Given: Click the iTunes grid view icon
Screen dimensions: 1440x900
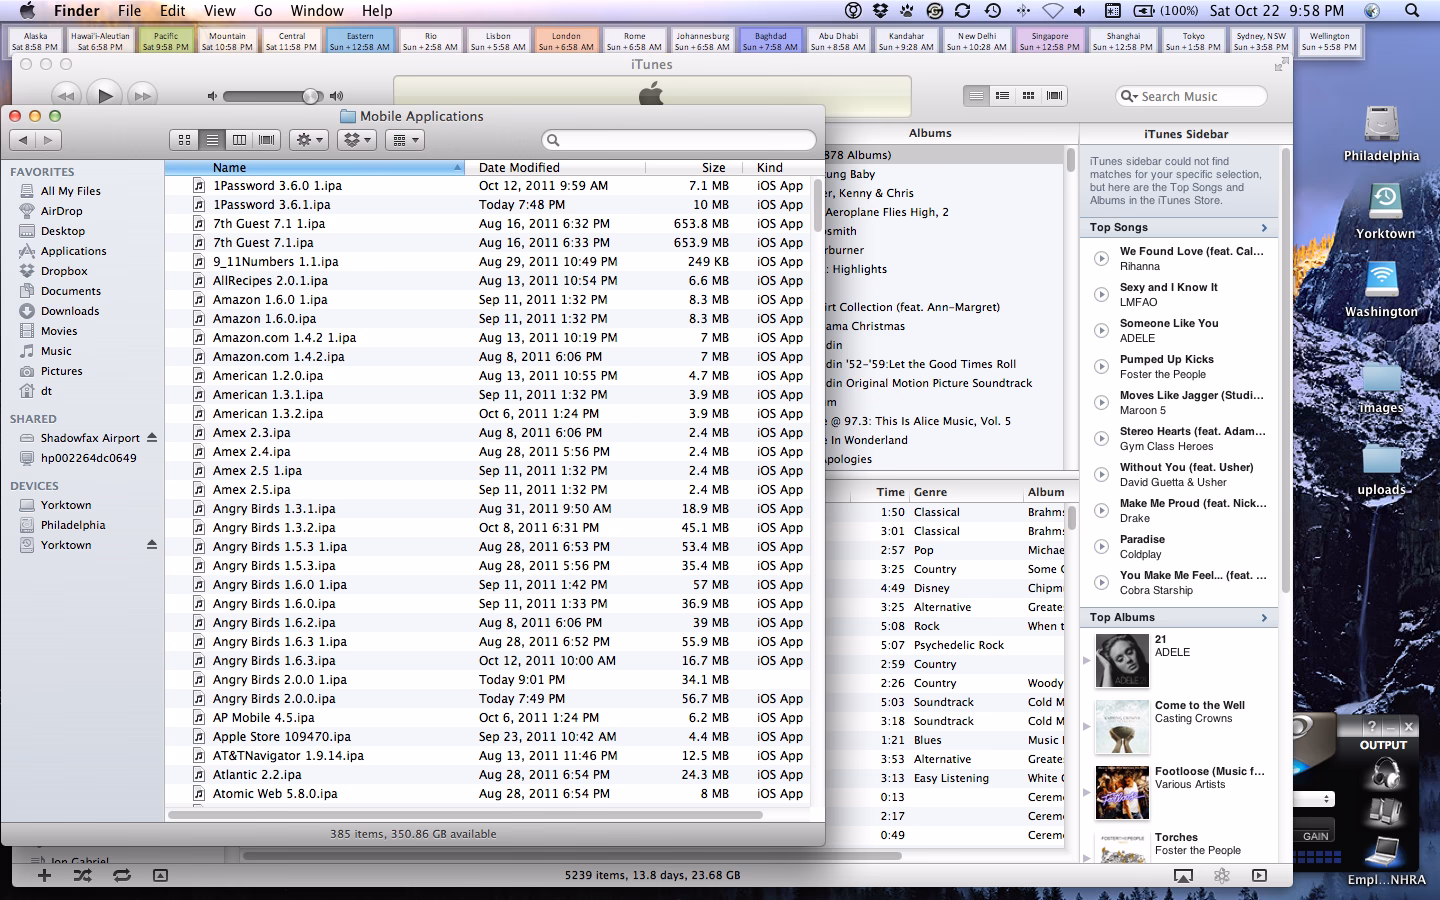Looking at the screenshot, I should click(1028, 96).
